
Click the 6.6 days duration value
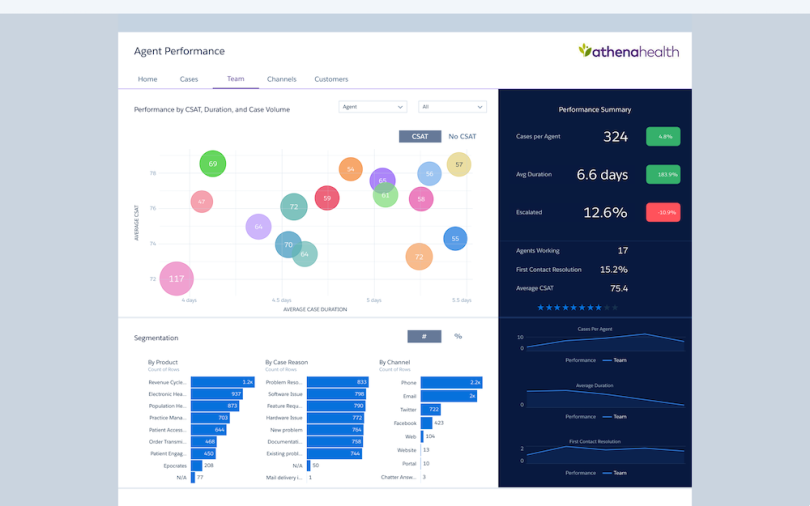(602, 175)
